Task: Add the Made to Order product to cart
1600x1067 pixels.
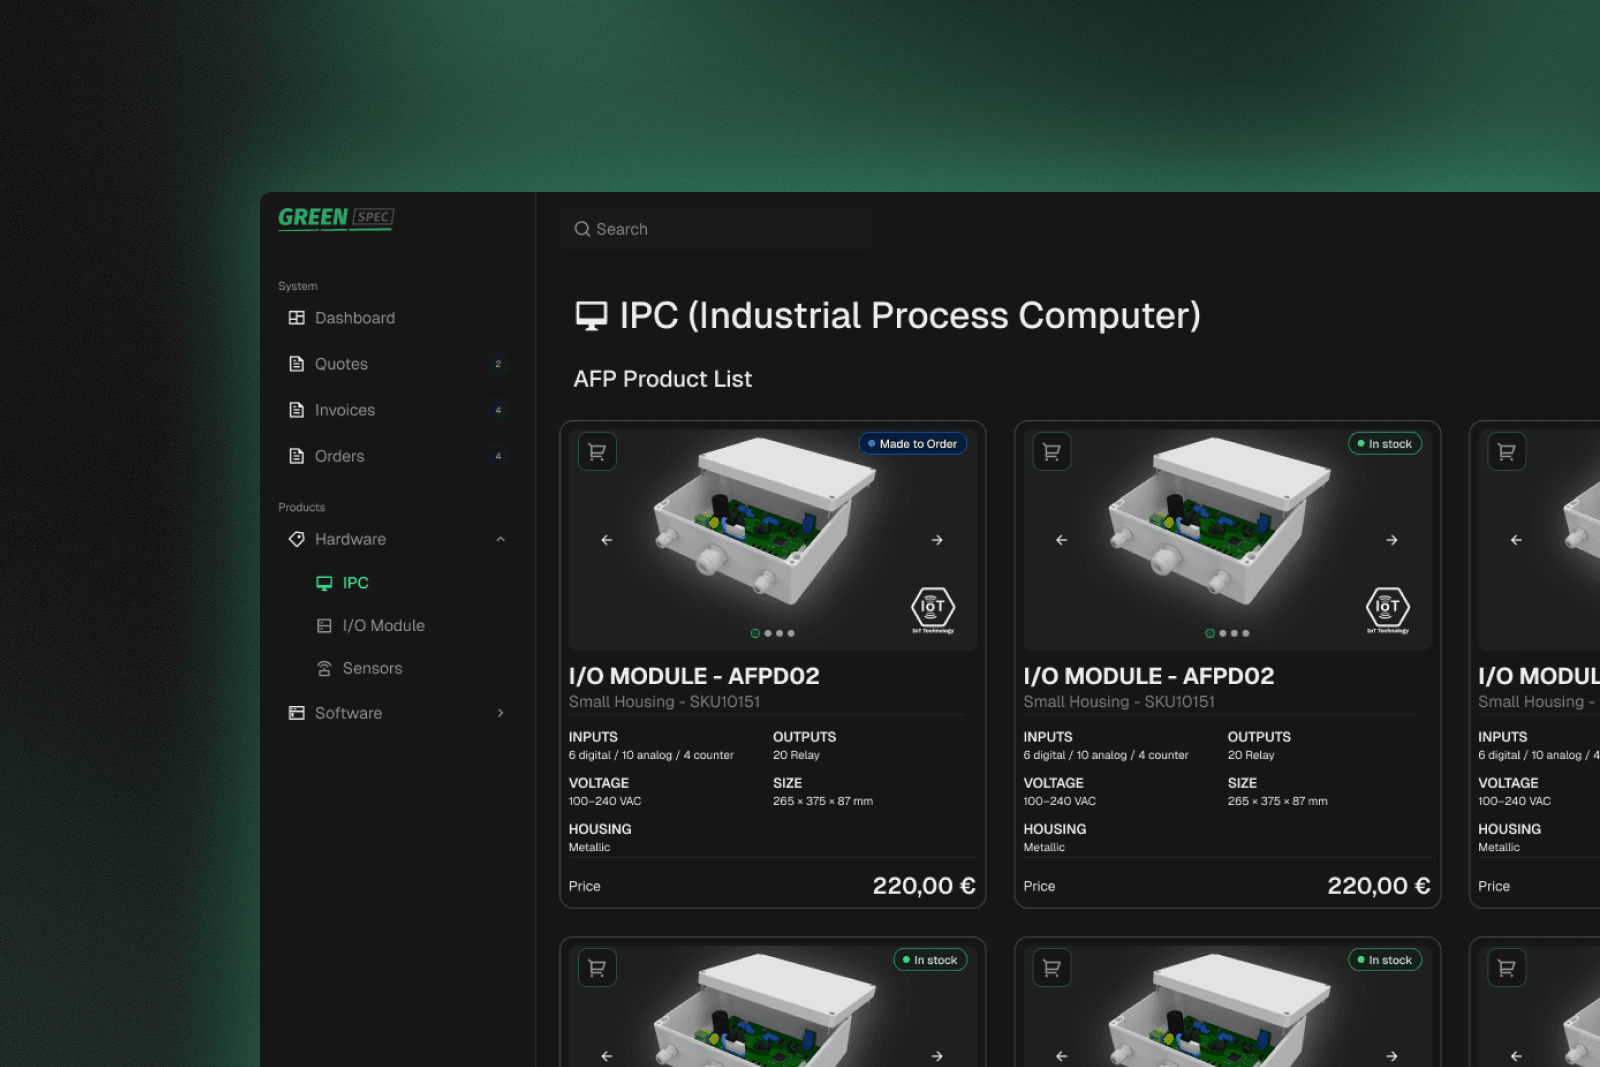Action: coord(597,452)
